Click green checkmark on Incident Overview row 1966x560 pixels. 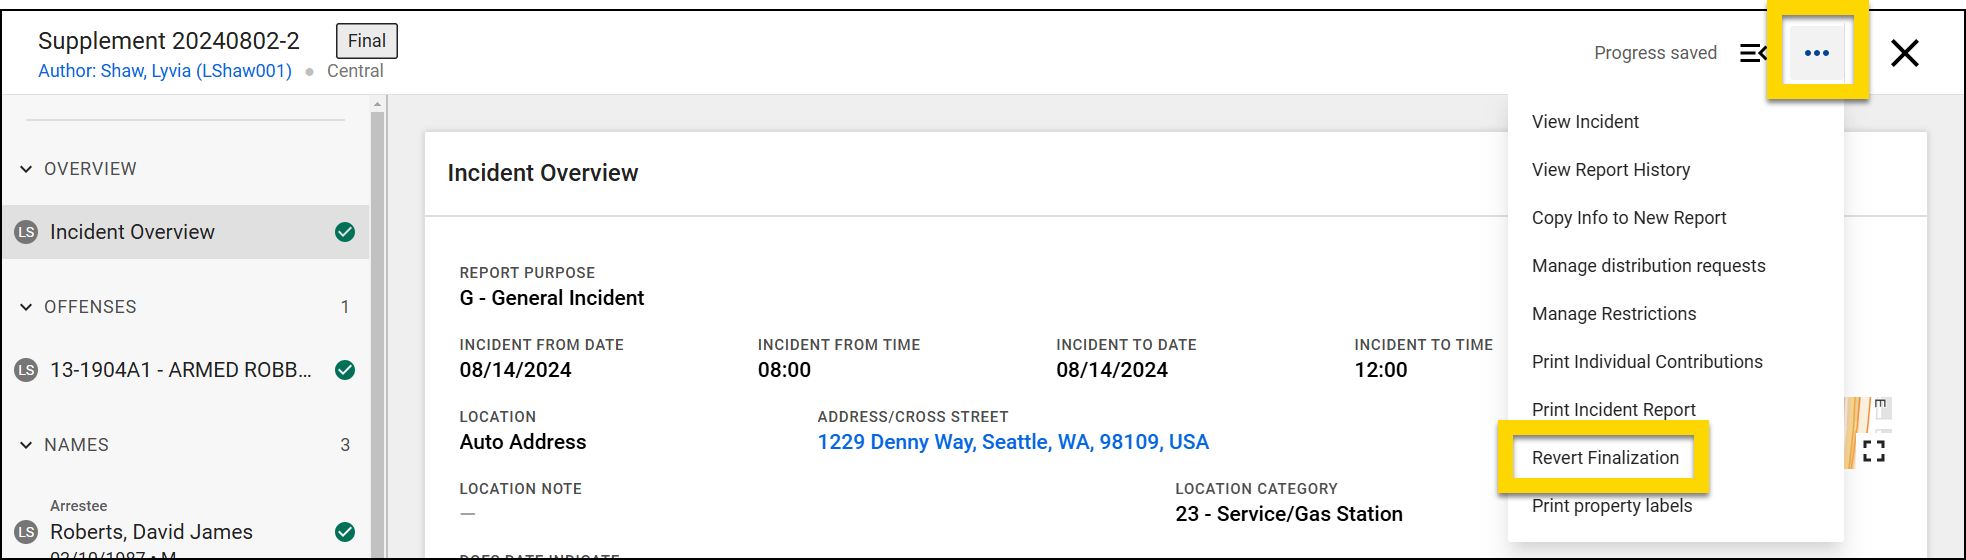tap(345, 232)
